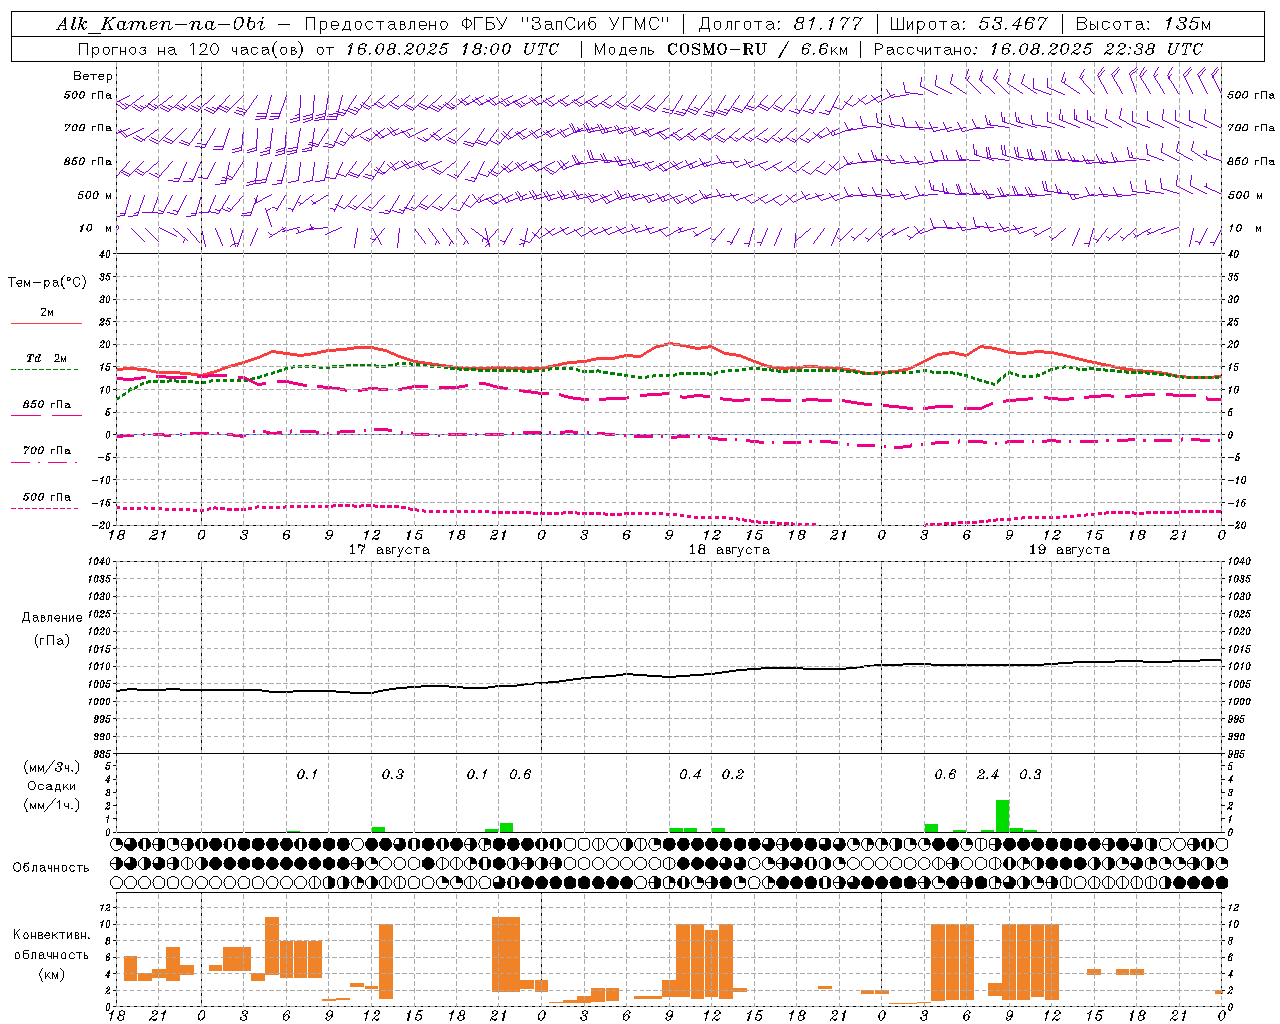Screen dimensions: 1280x1024
Task: Click the 'Долгота: 81.177' header value
Action: point(780,24)
